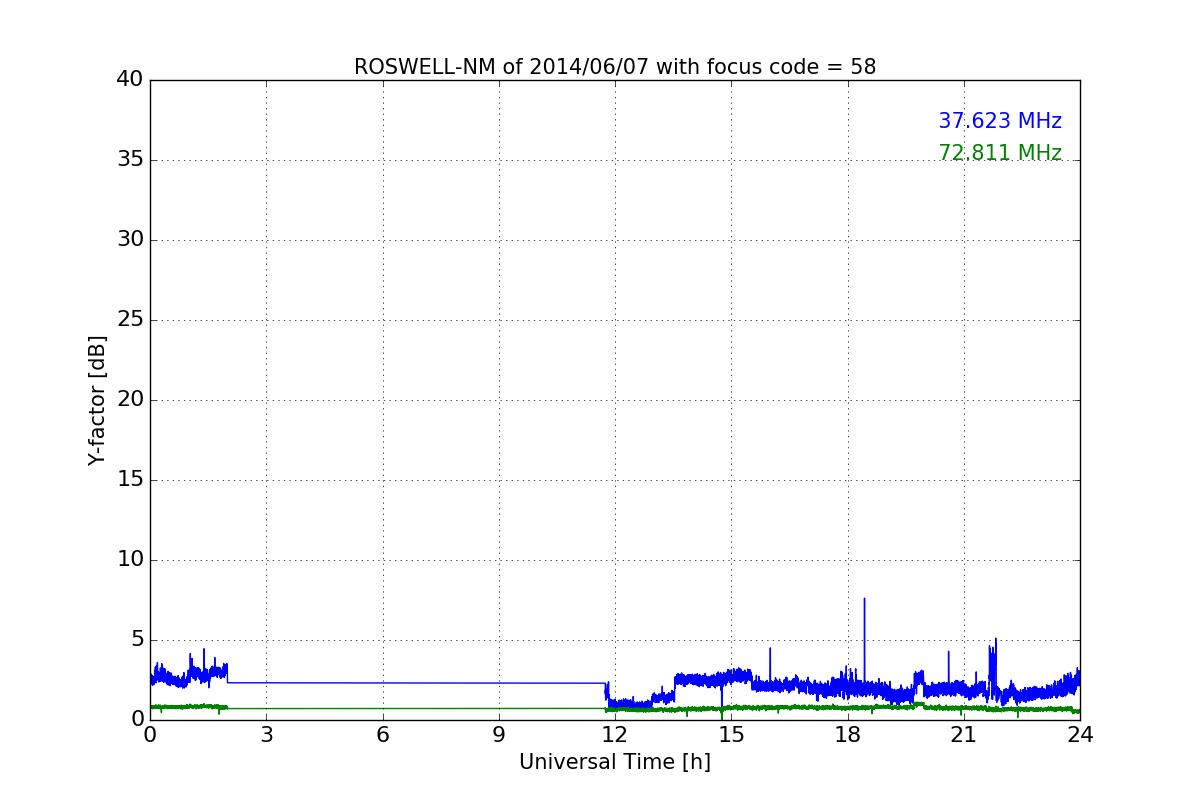Click x-axis tick label 24
The width and height of the screenshot is (1200, 800).
coord(1080,734)
